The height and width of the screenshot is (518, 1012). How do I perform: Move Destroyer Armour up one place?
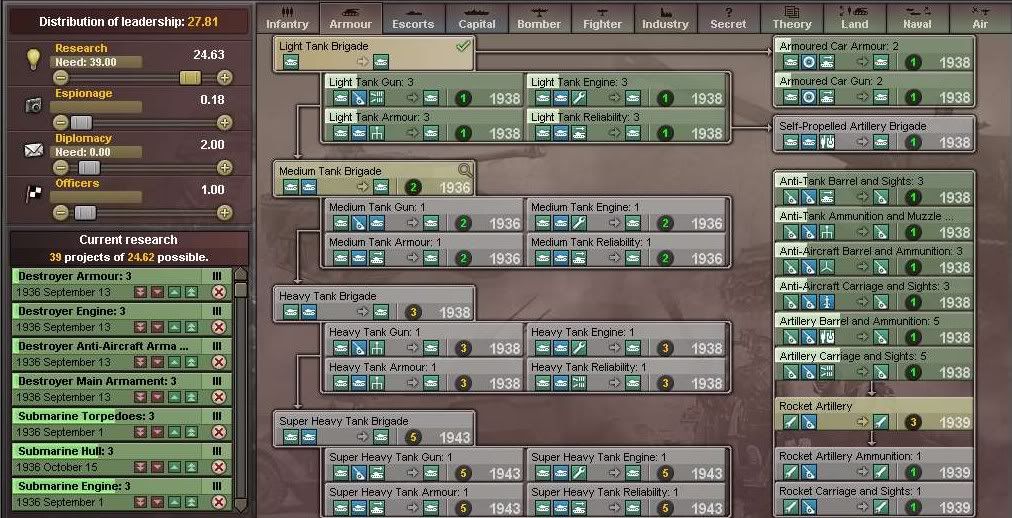pyautogui.click(x=174, y=292)
